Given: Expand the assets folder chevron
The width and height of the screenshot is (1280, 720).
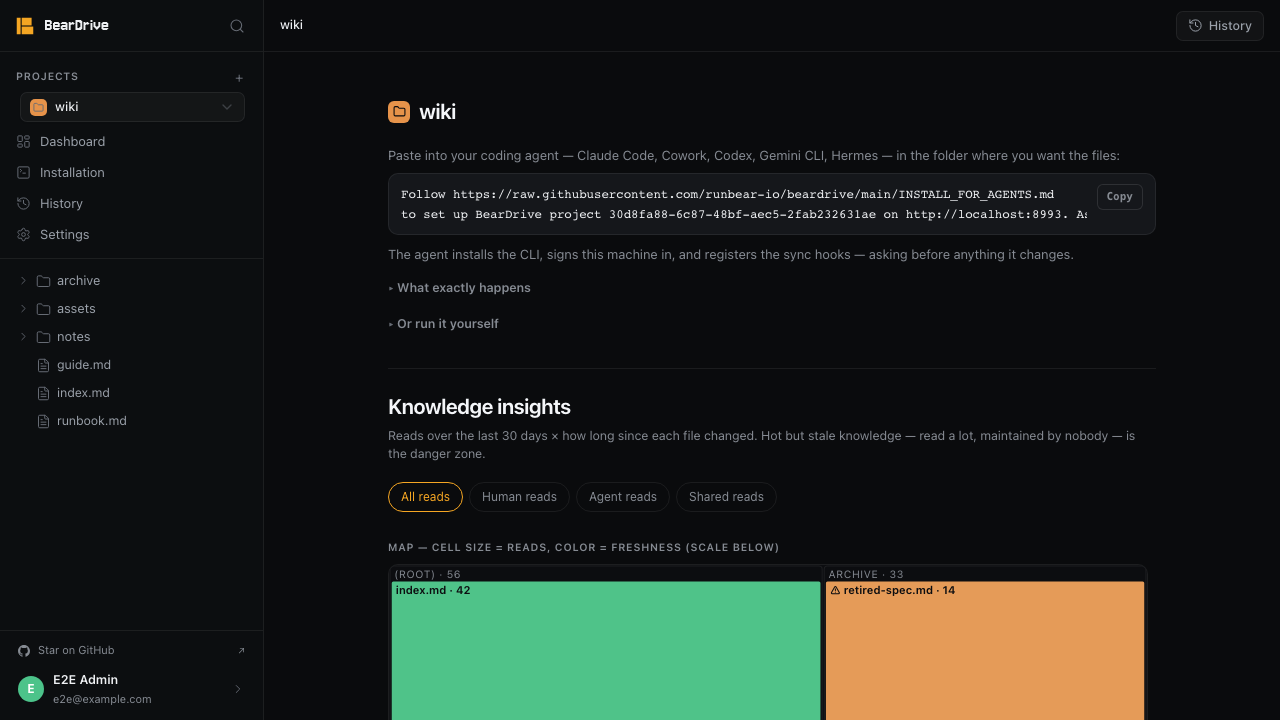Looking at the screenshot, I should point(23,309).
